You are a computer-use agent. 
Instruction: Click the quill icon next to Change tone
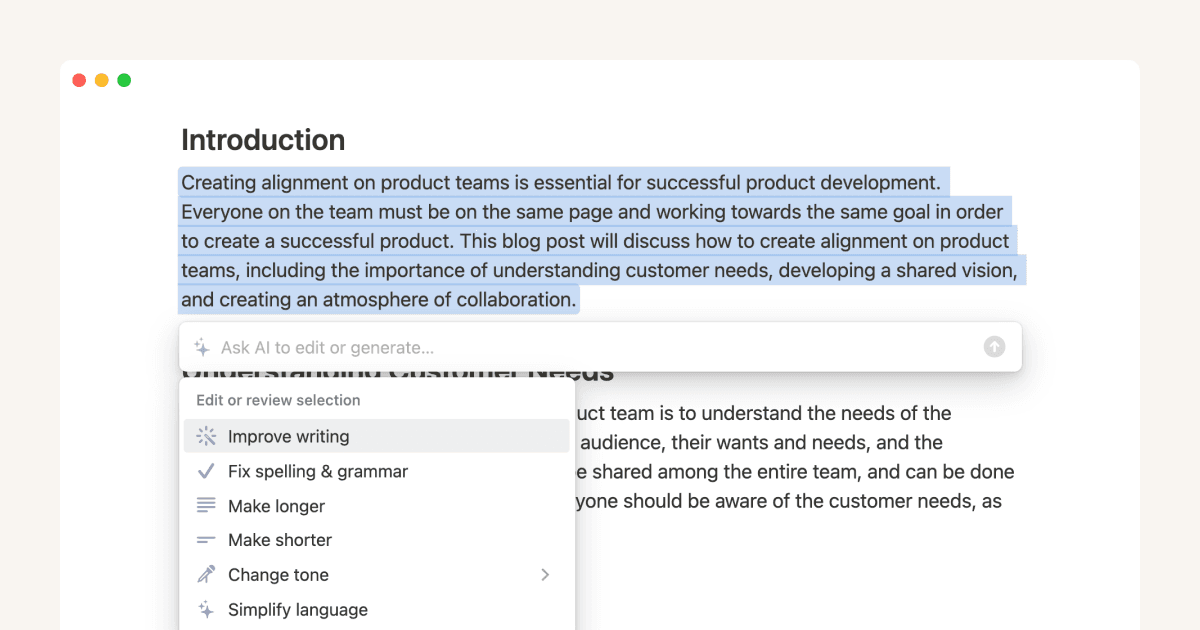click(x=205, y=575)
